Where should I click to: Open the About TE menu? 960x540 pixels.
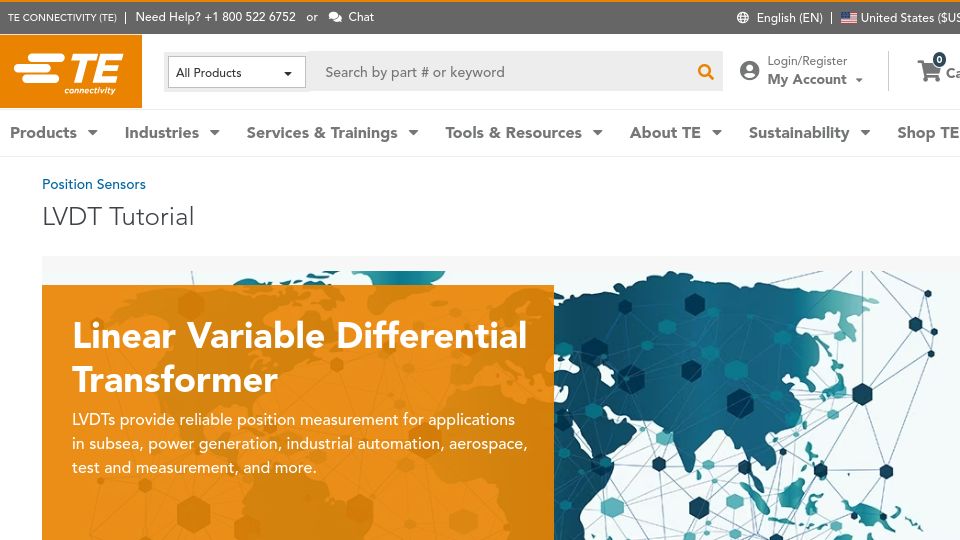click(665, 133)
